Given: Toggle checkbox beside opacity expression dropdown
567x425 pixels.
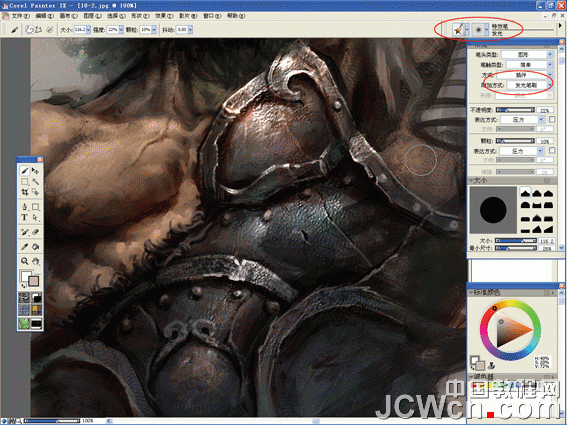Looking at the screenshot, I should click(552, 119).
